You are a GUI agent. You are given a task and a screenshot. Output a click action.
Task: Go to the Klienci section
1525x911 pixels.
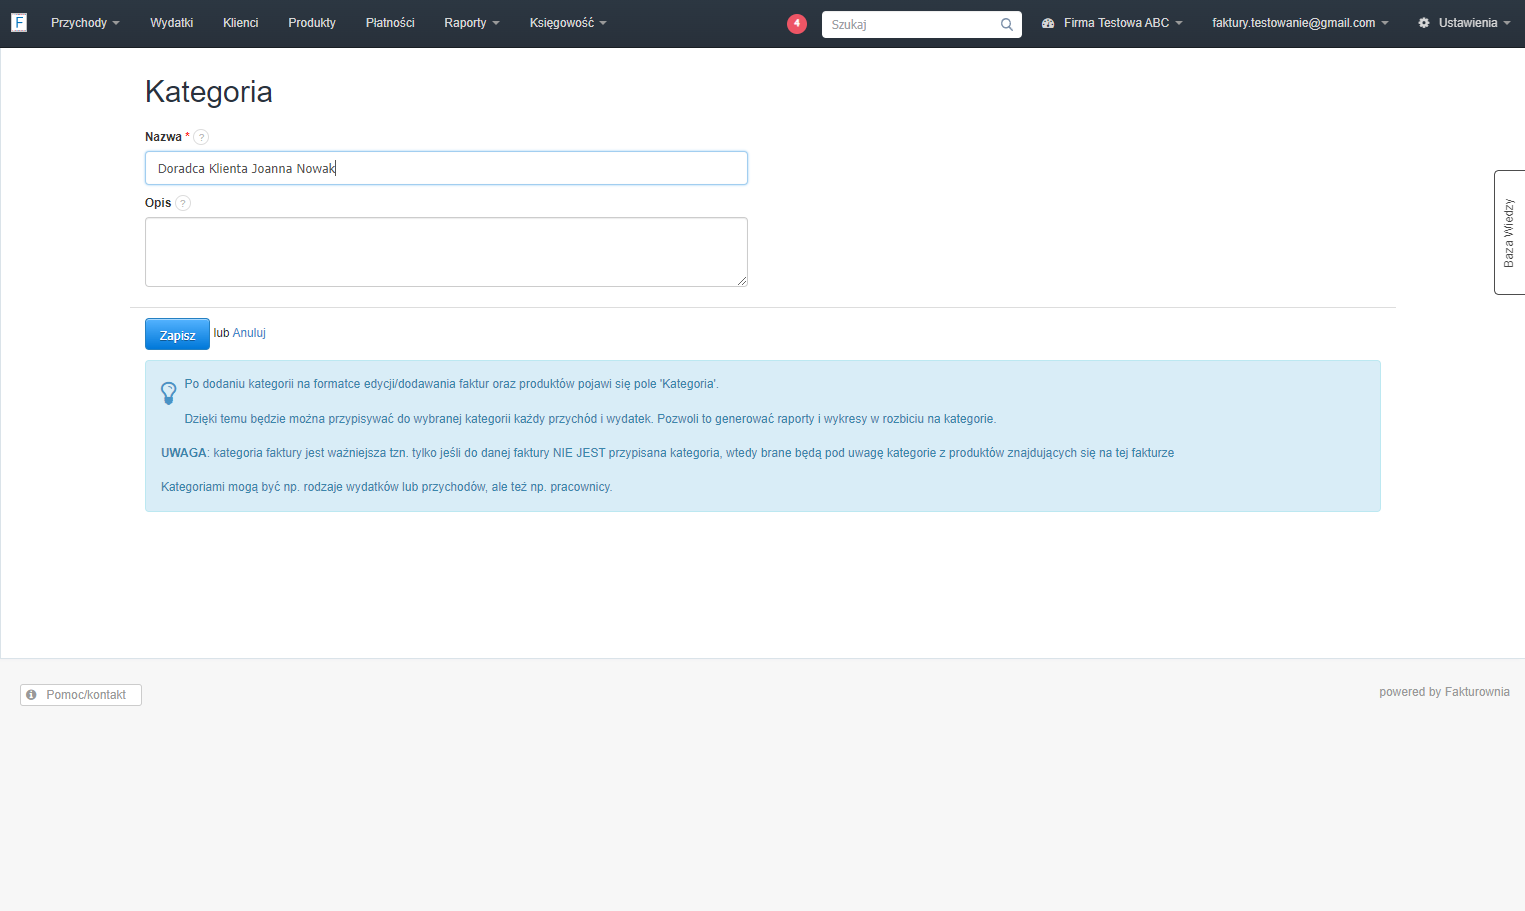click(x=241, y=23)
